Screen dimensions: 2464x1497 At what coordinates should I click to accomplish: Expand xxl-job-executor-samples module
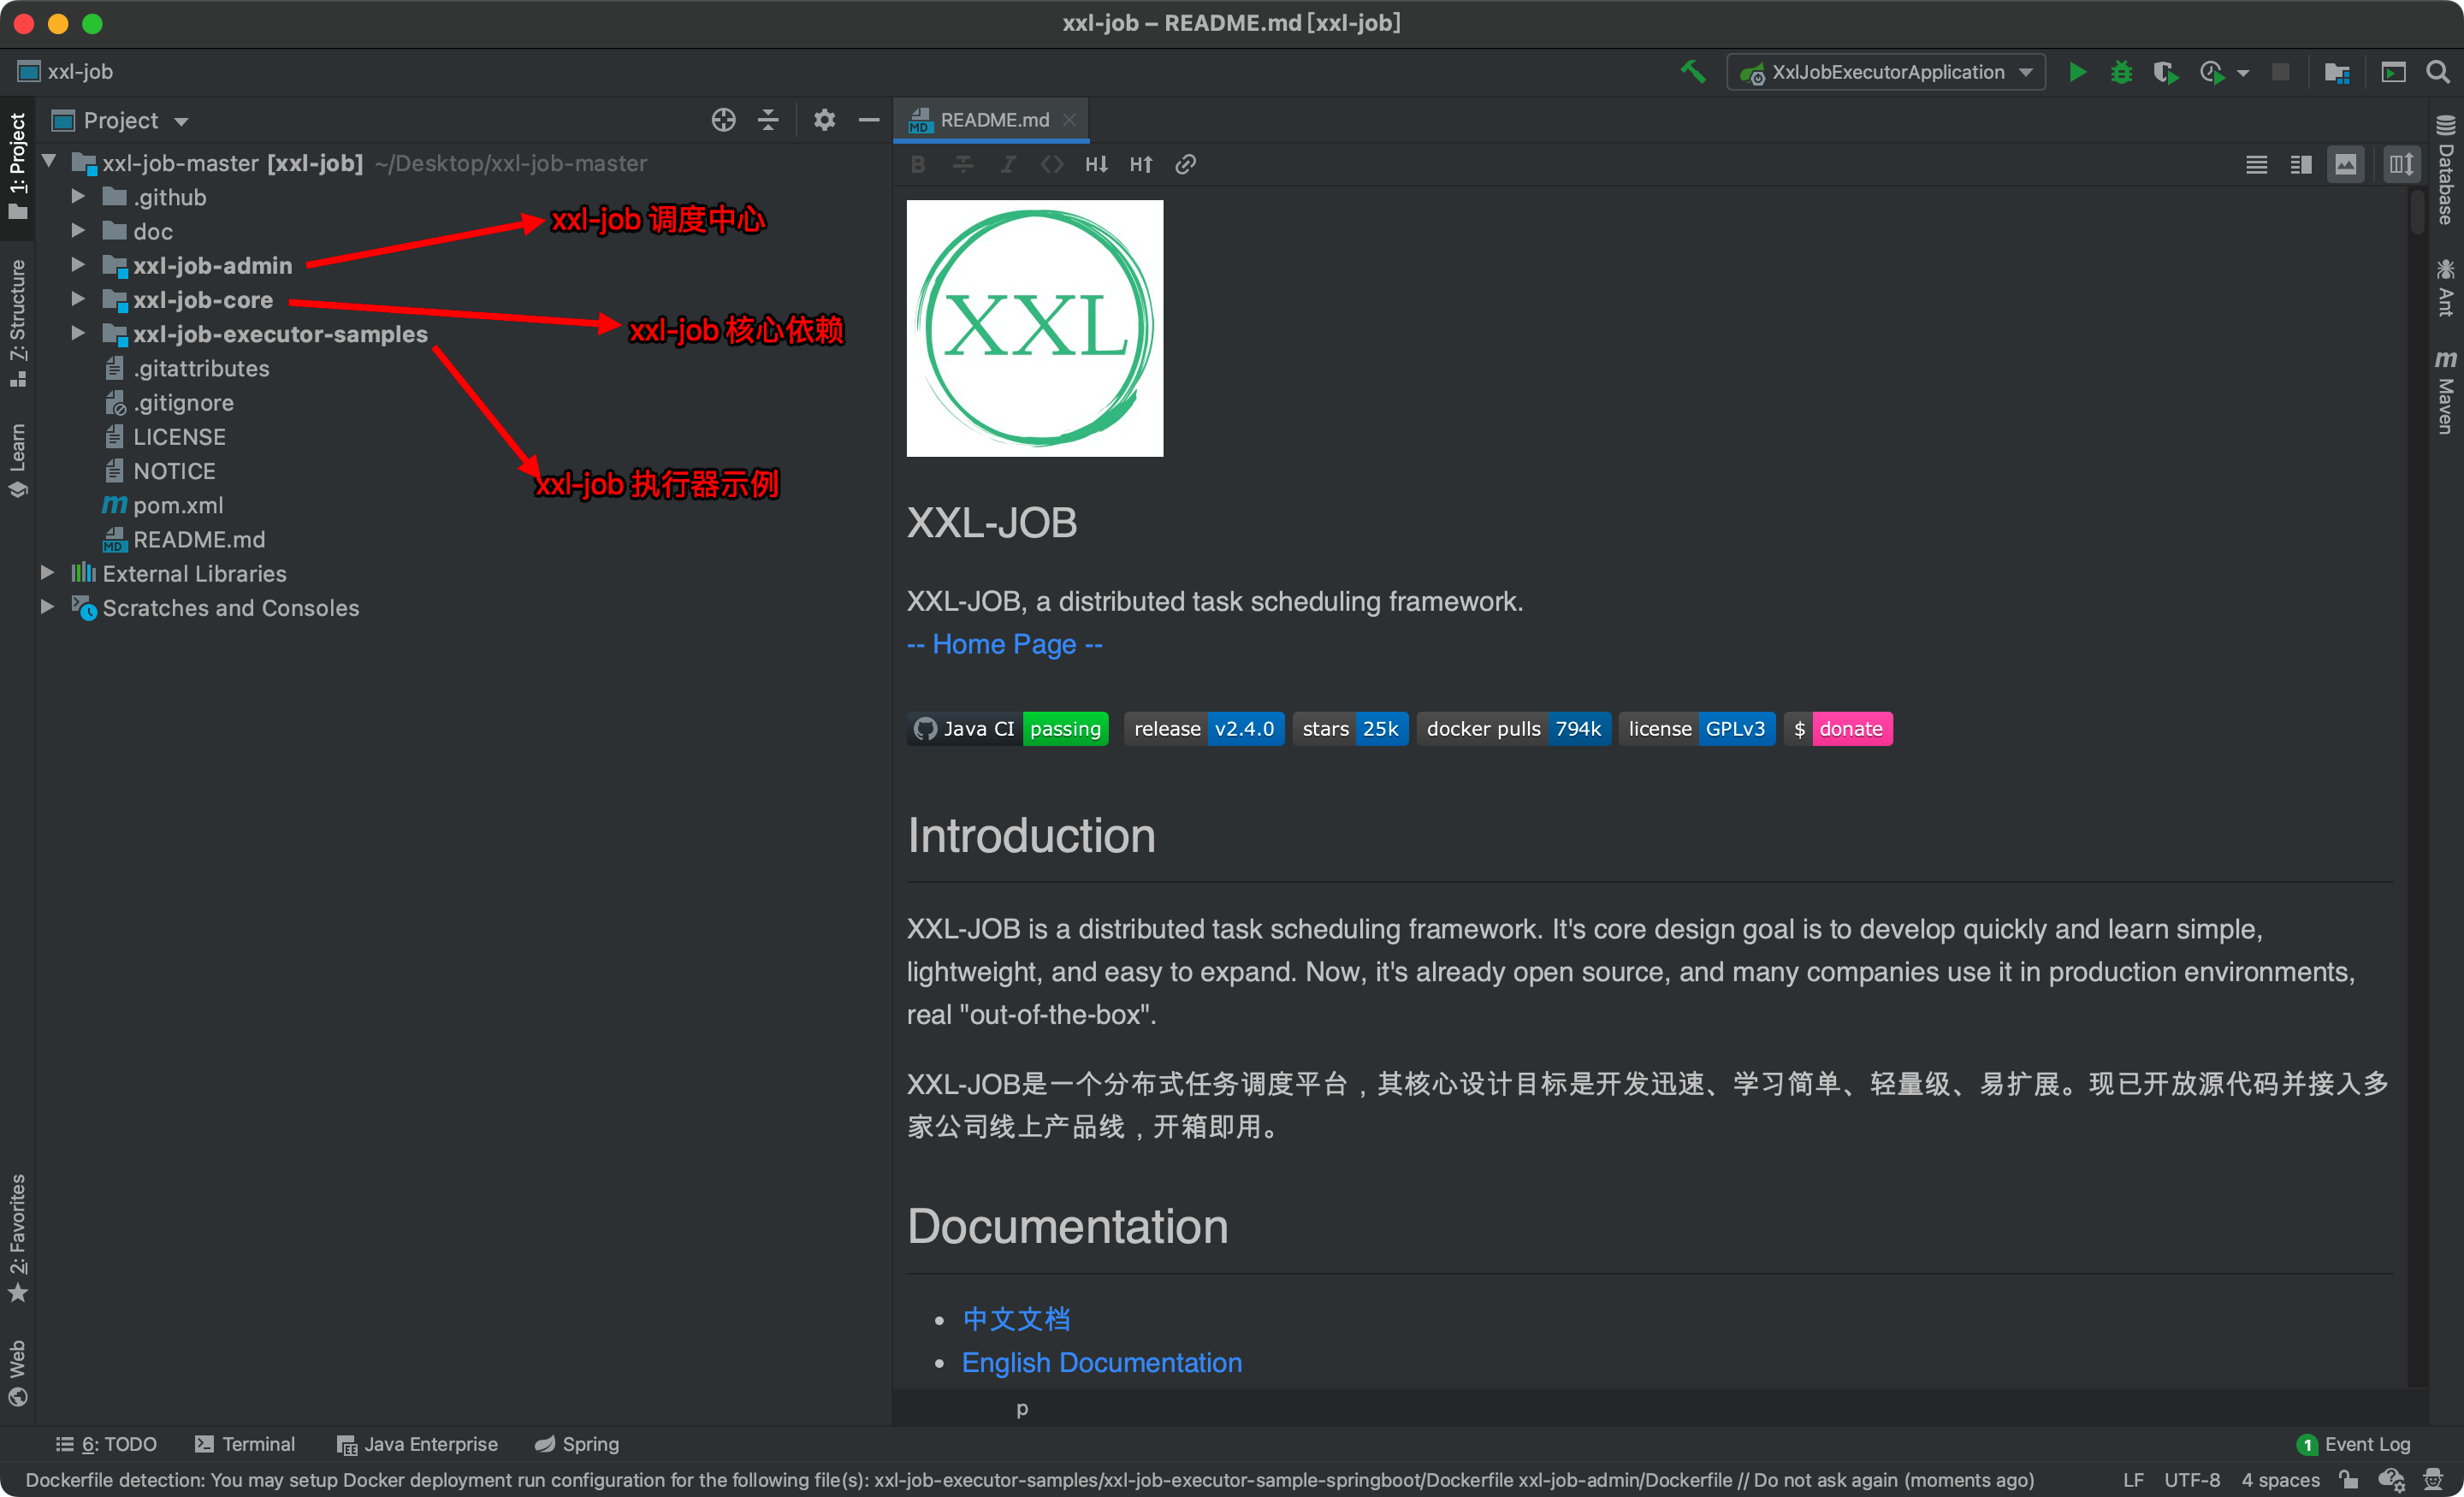coord(77,333)
